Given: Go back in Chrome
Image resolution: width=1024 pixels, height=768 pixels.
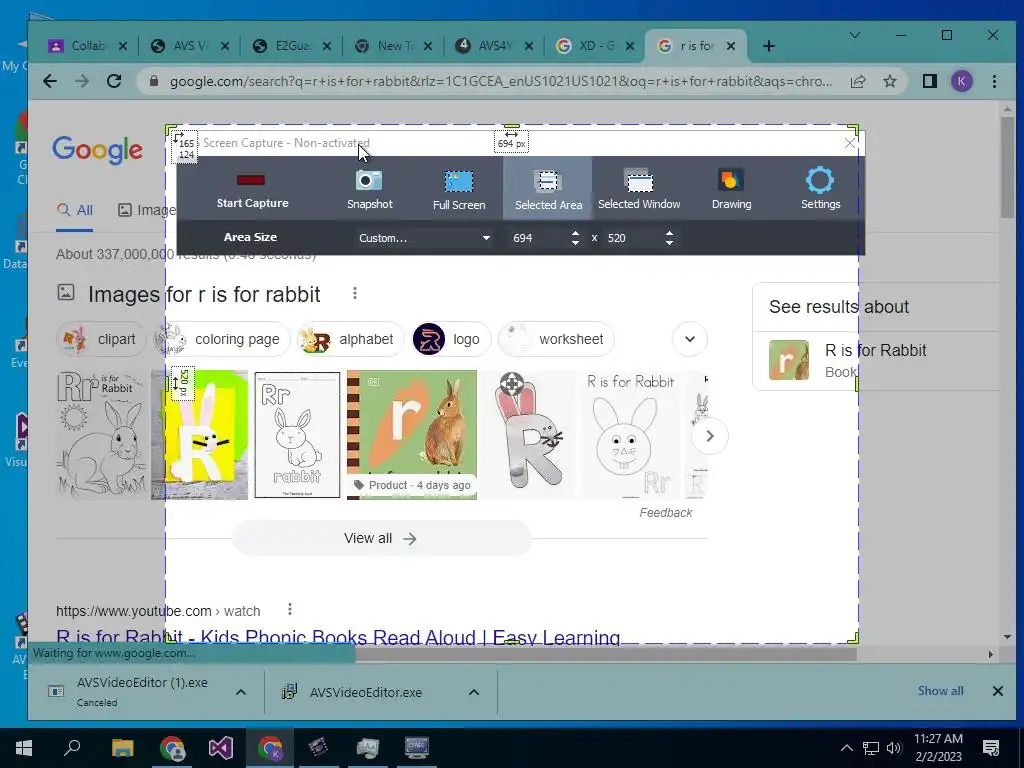Looking at the screenshot, I should (50, 81).
